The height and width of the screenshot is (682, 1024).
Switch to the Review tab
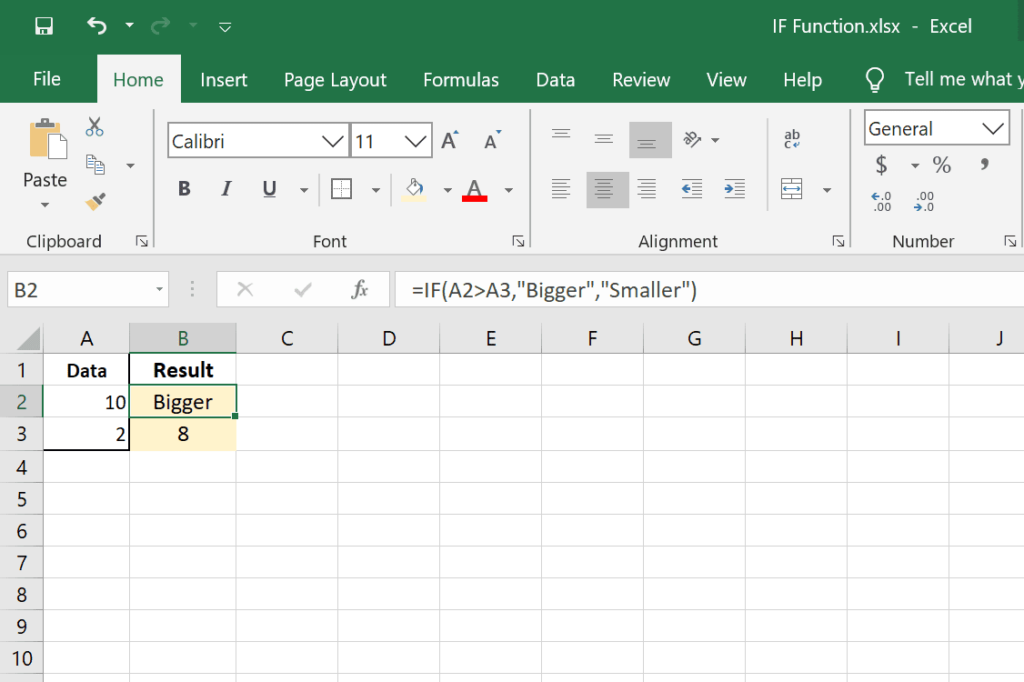click(x=641, y=80)
